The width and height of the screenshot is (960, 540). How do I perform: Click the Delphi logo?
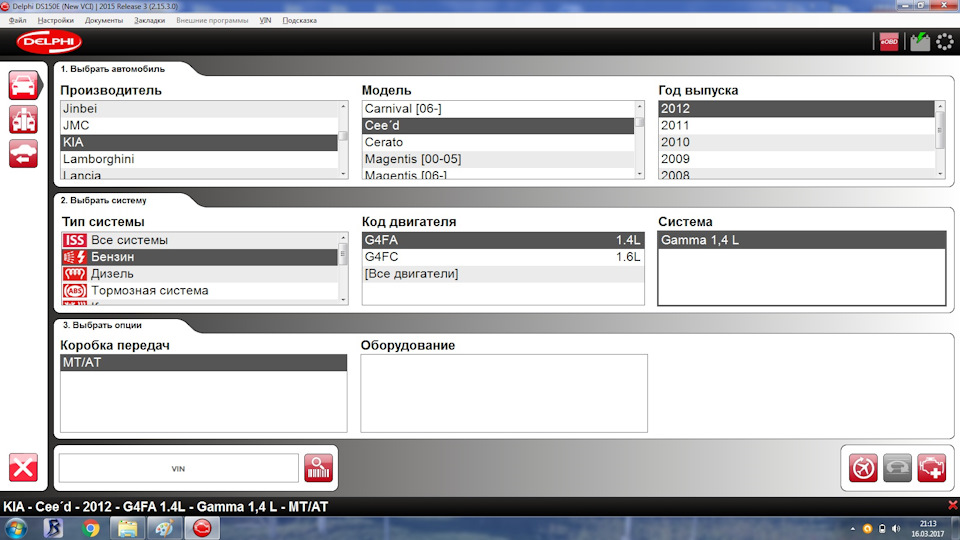click(x=49, y=42)
